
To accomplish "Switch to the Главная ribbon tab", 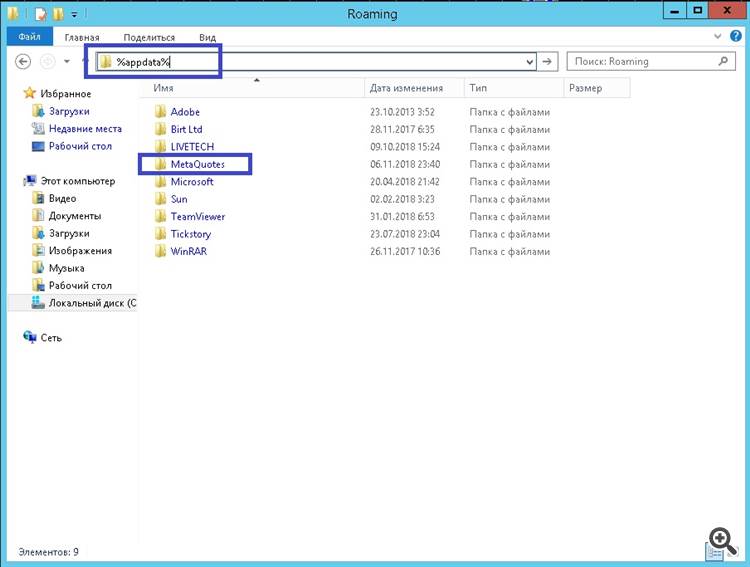I will (x=82, y=37).
